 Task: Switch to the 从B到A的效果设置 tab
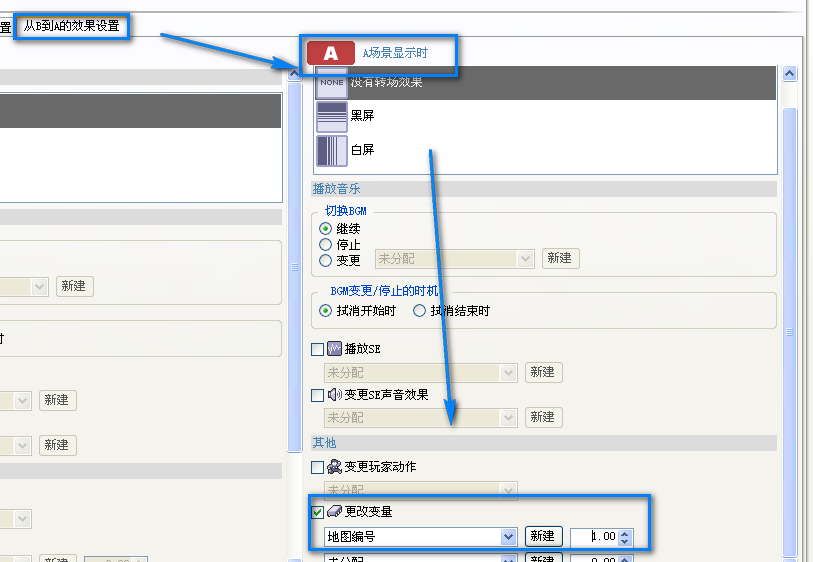pos(72,25)
